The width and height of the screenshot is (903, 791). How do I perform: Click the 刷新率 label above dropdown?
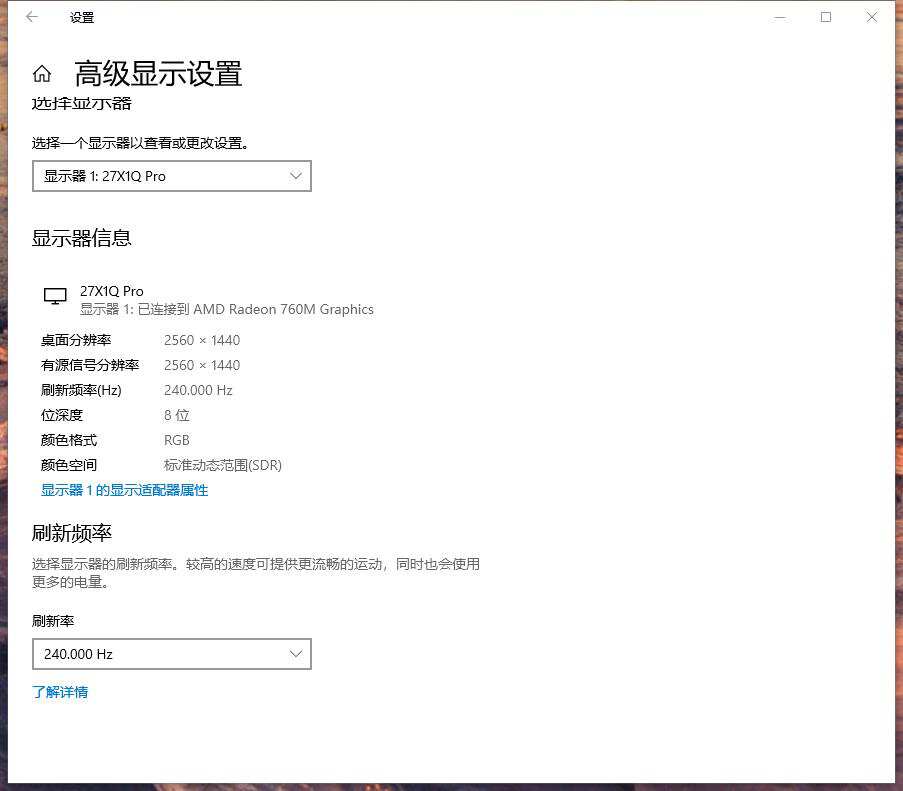pyautogui.click(x=53, y=621)
